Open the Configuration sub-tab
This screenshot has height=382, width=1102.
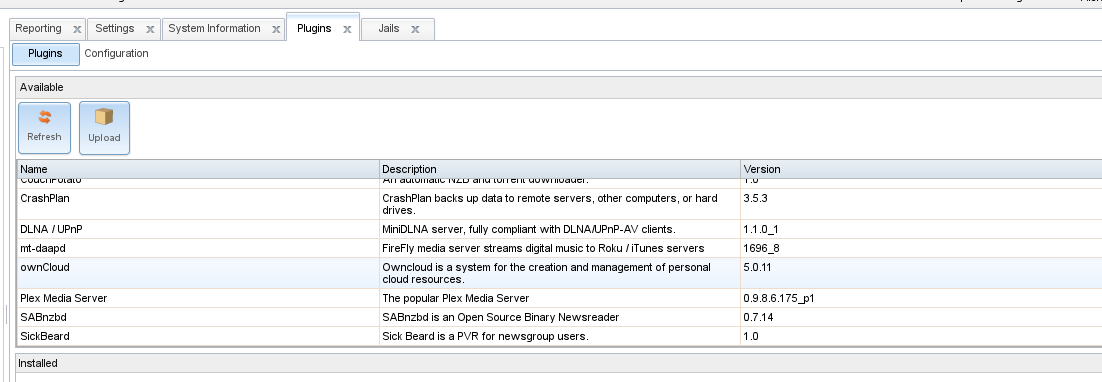coord(117,53)
